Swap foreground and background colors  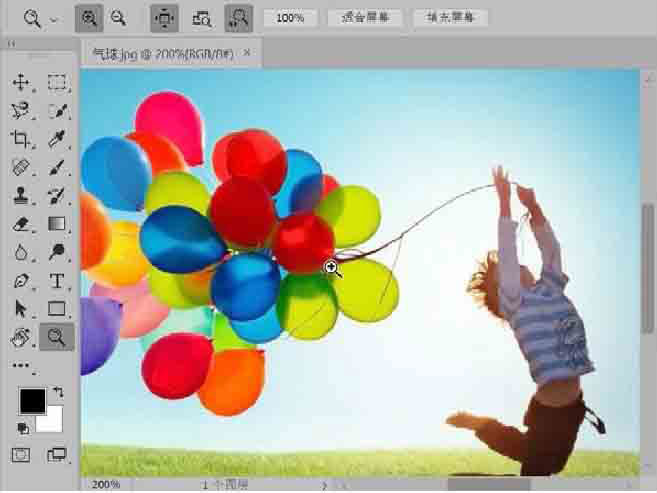(58, 392)
